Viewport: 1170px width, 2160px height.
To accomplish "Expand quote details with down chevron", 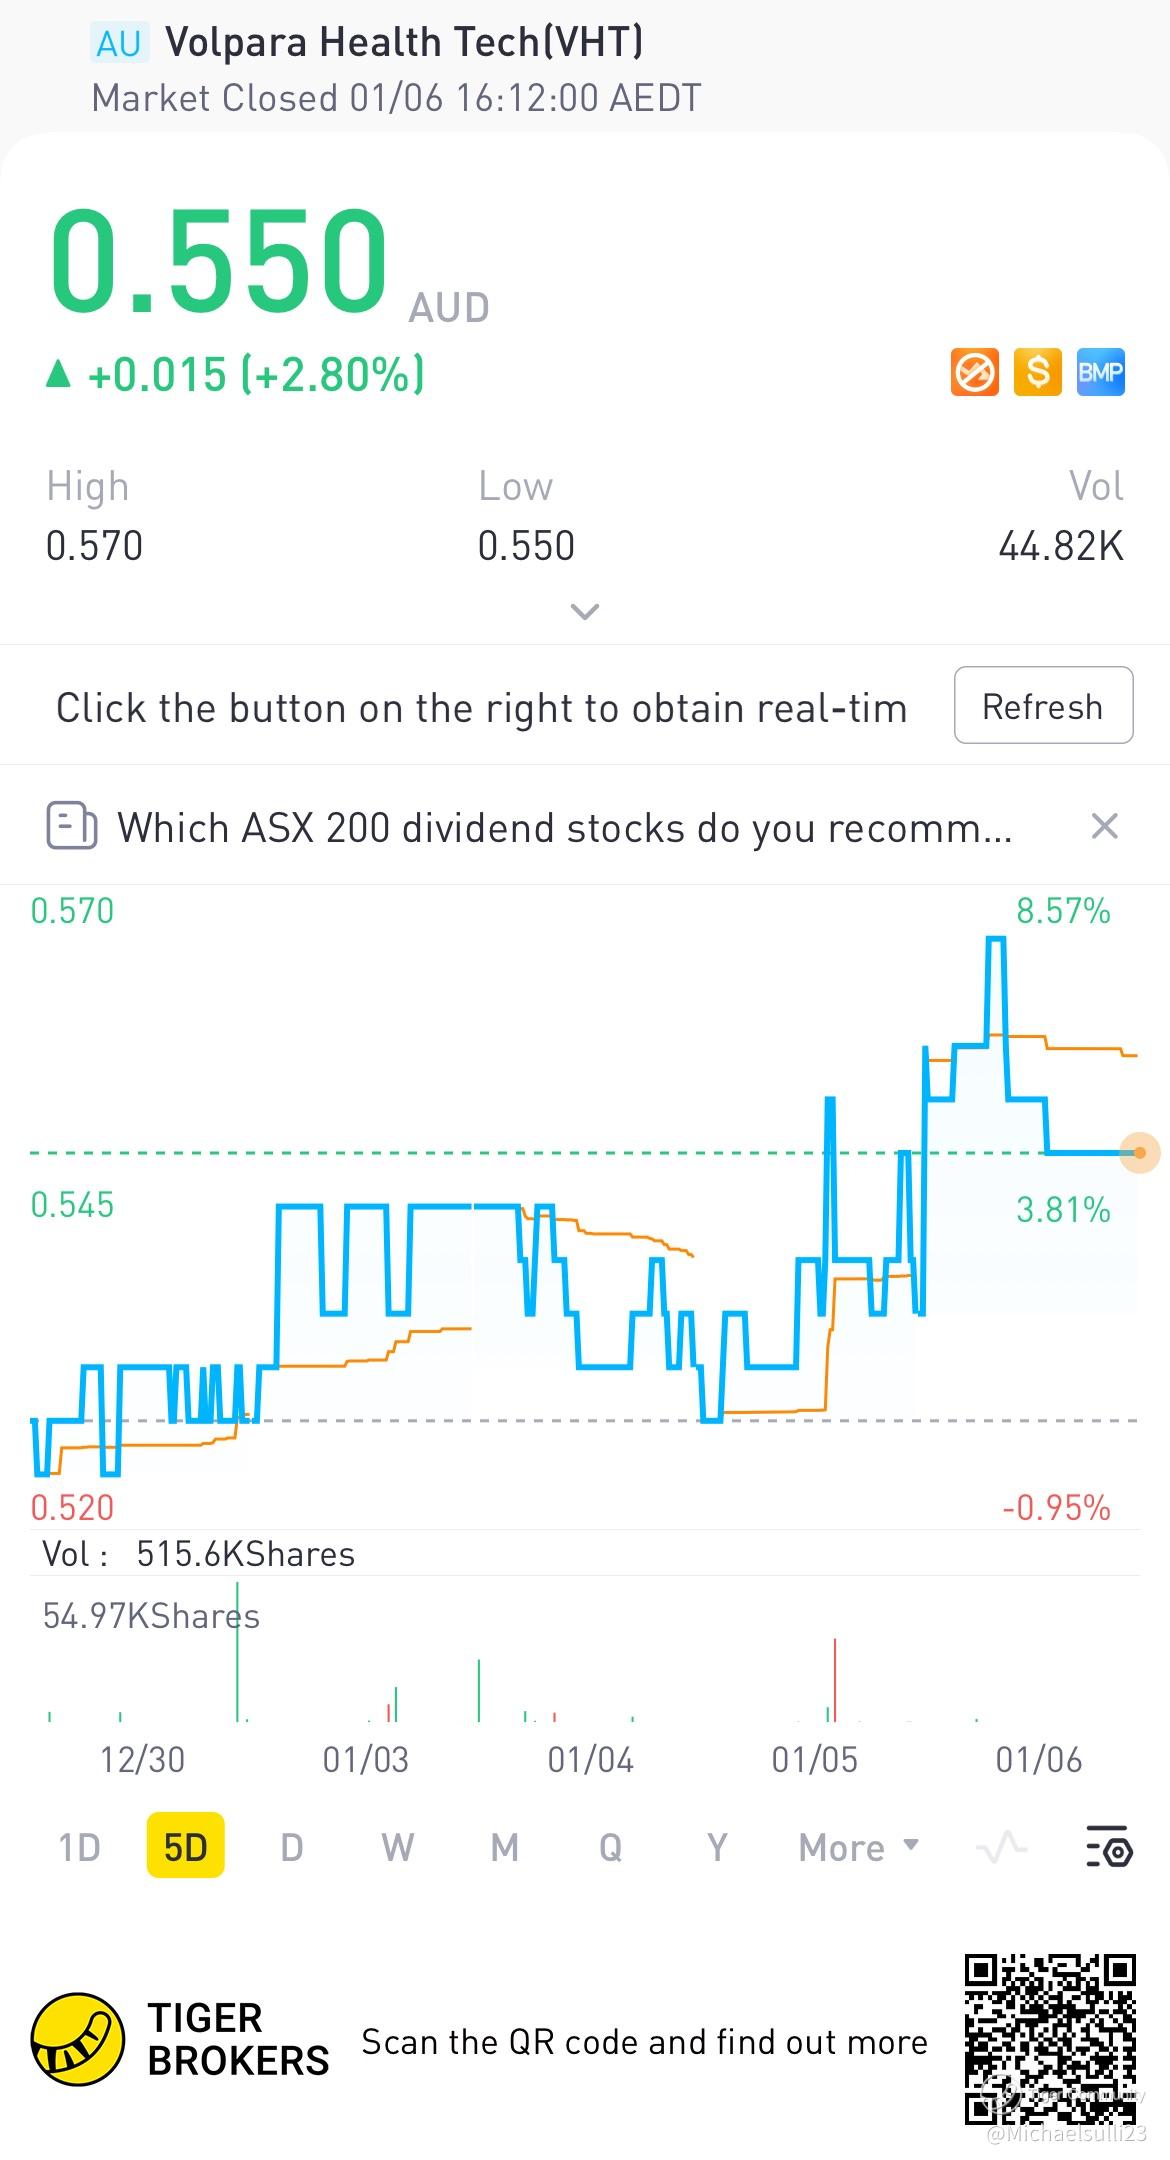I will pyautogui.click(x=585, y=611).
